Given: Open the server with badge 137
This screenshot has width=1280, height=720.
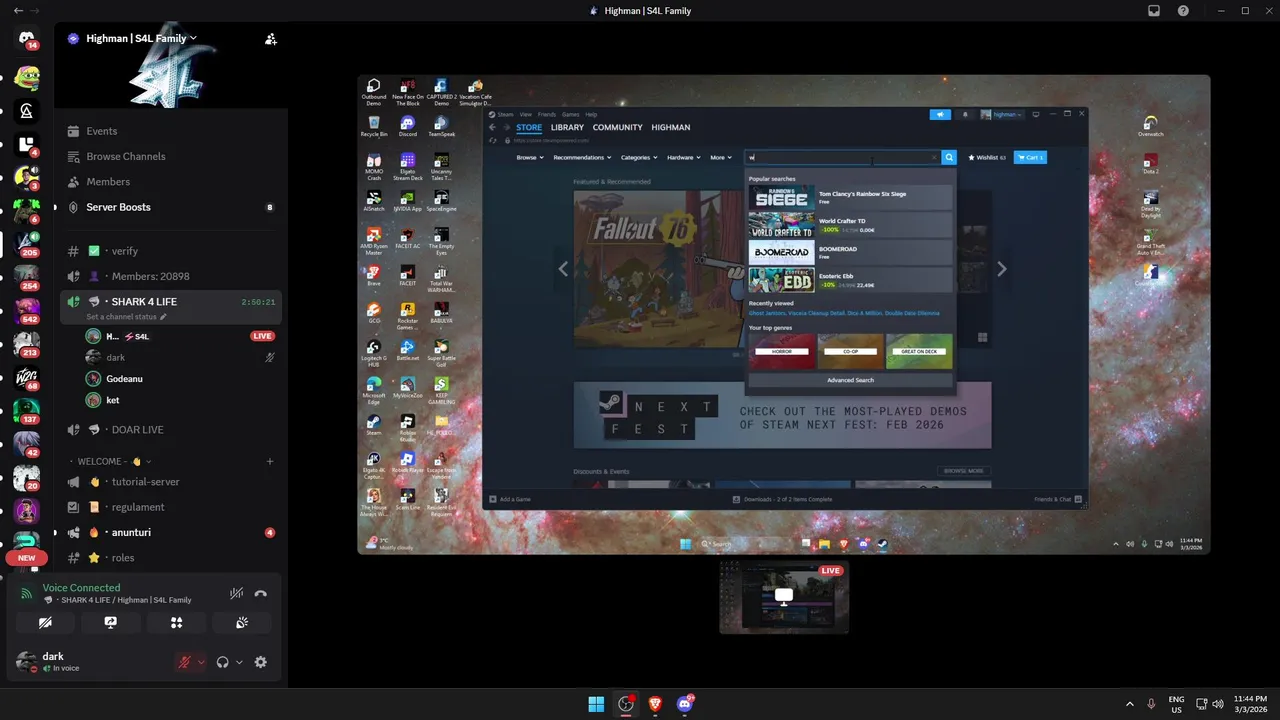Looking at the screenshot, I should tap(27, 409).
